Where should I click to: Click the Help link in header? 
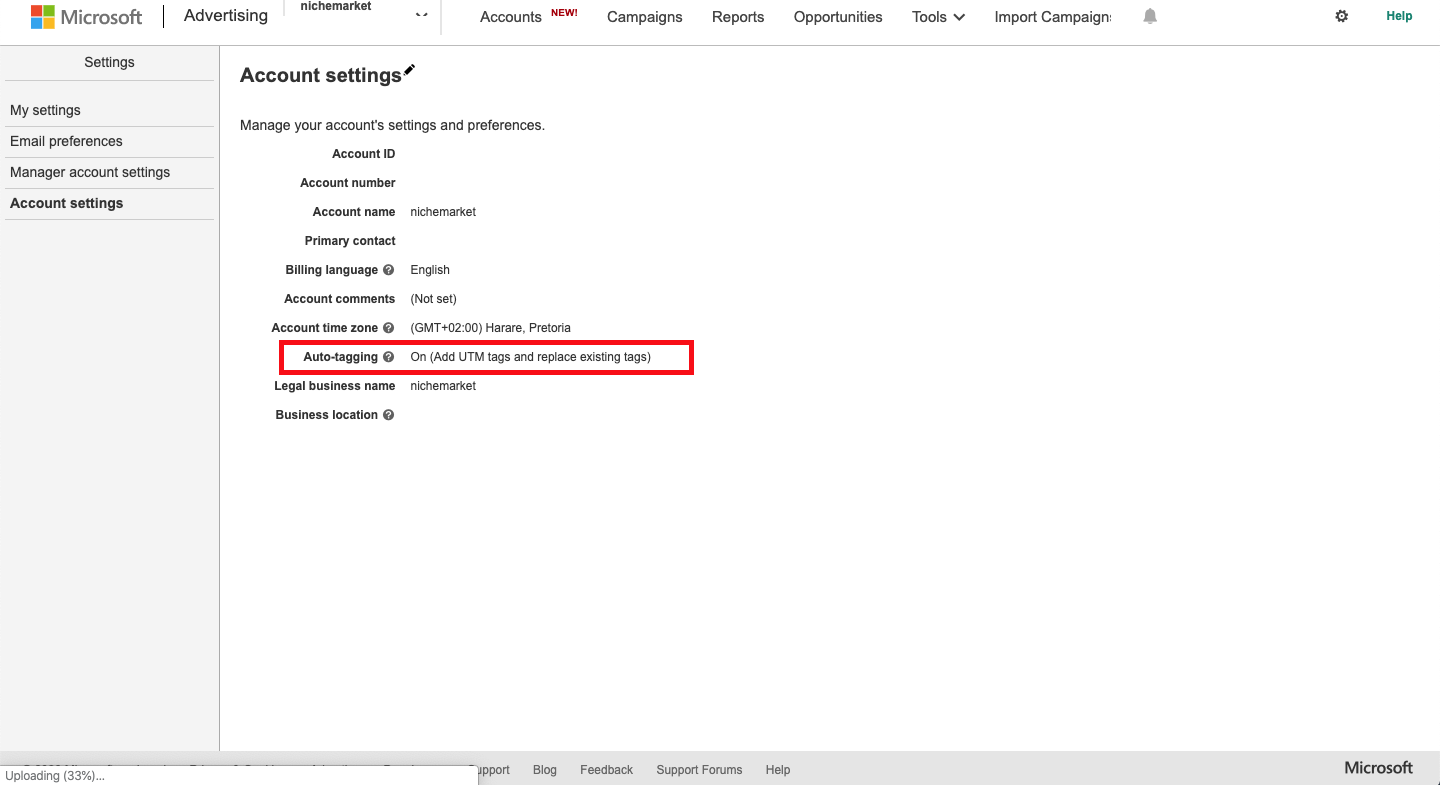pos(1399,16)
